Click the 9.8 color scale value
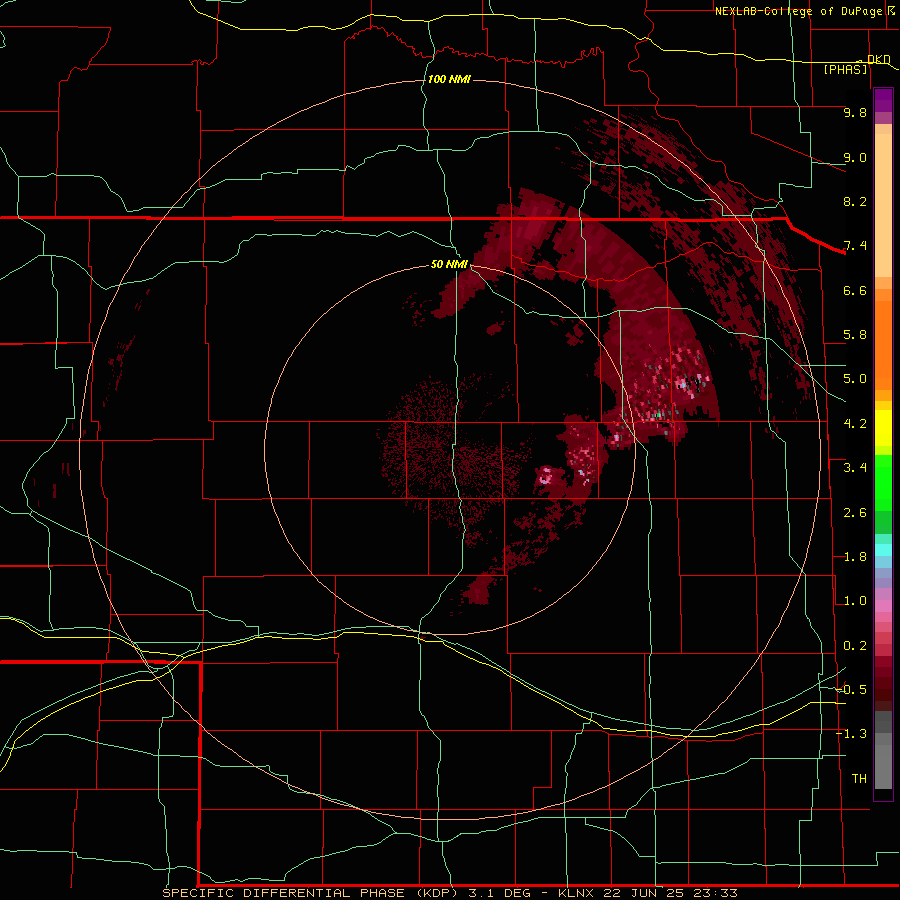Screen dimensions: 900x900 tap(855, 112)
